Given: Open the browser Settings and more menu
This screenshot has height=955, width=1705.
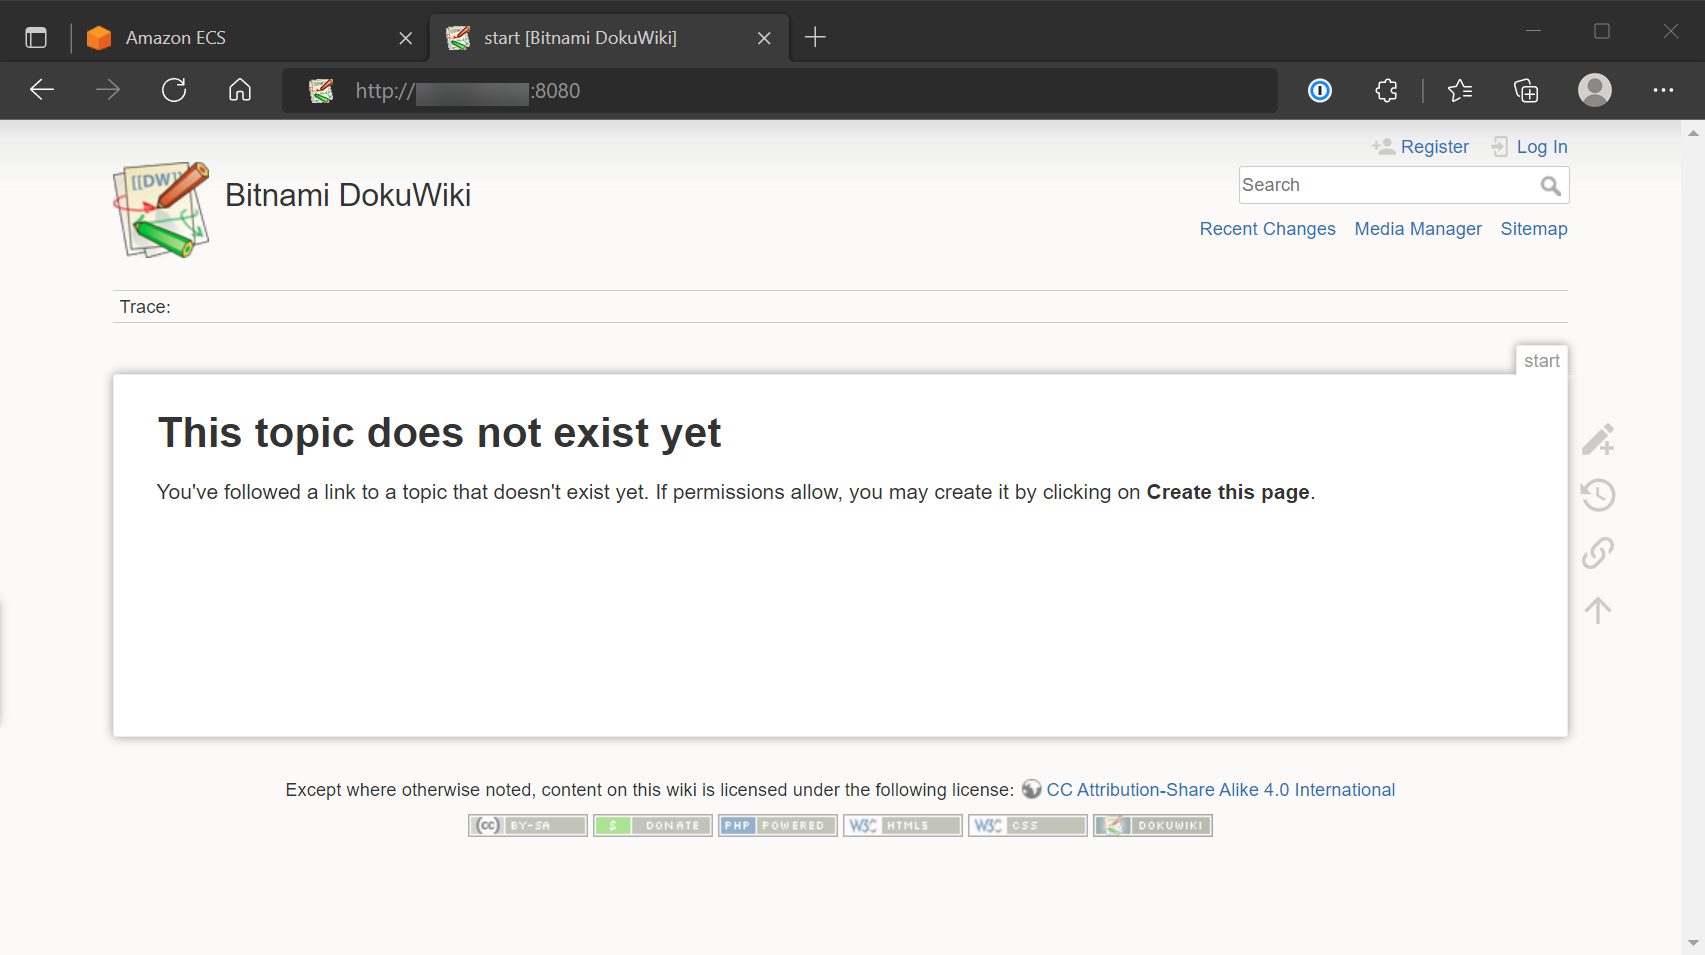Looking at the screenshot, I should pyautogui.click(x=1663, y=90).
